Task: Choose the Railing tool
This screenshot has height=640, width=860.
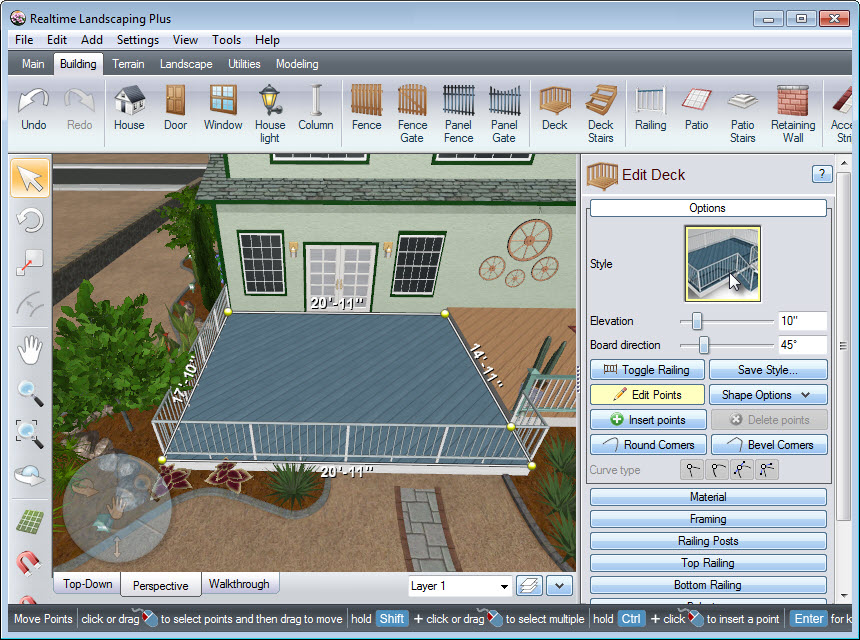Action: tap(650, 109)
